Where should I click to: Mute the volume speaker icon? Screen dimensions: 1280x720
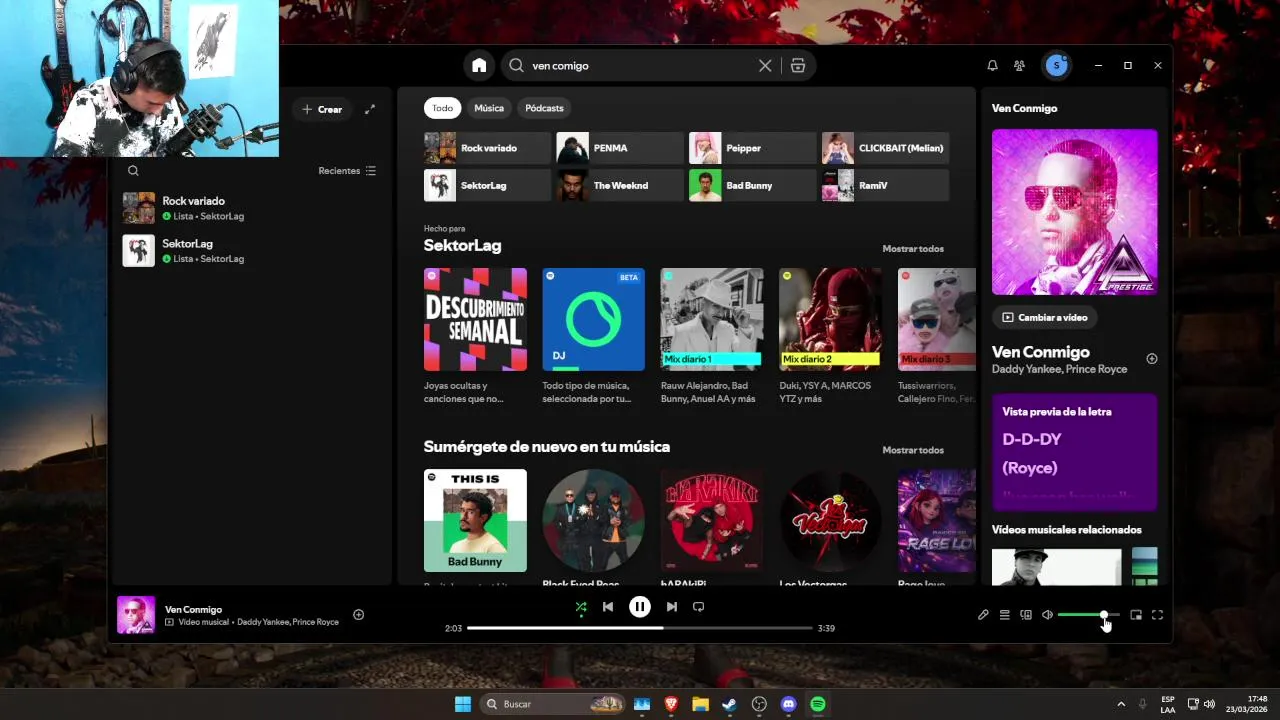tap(1047, 615)
